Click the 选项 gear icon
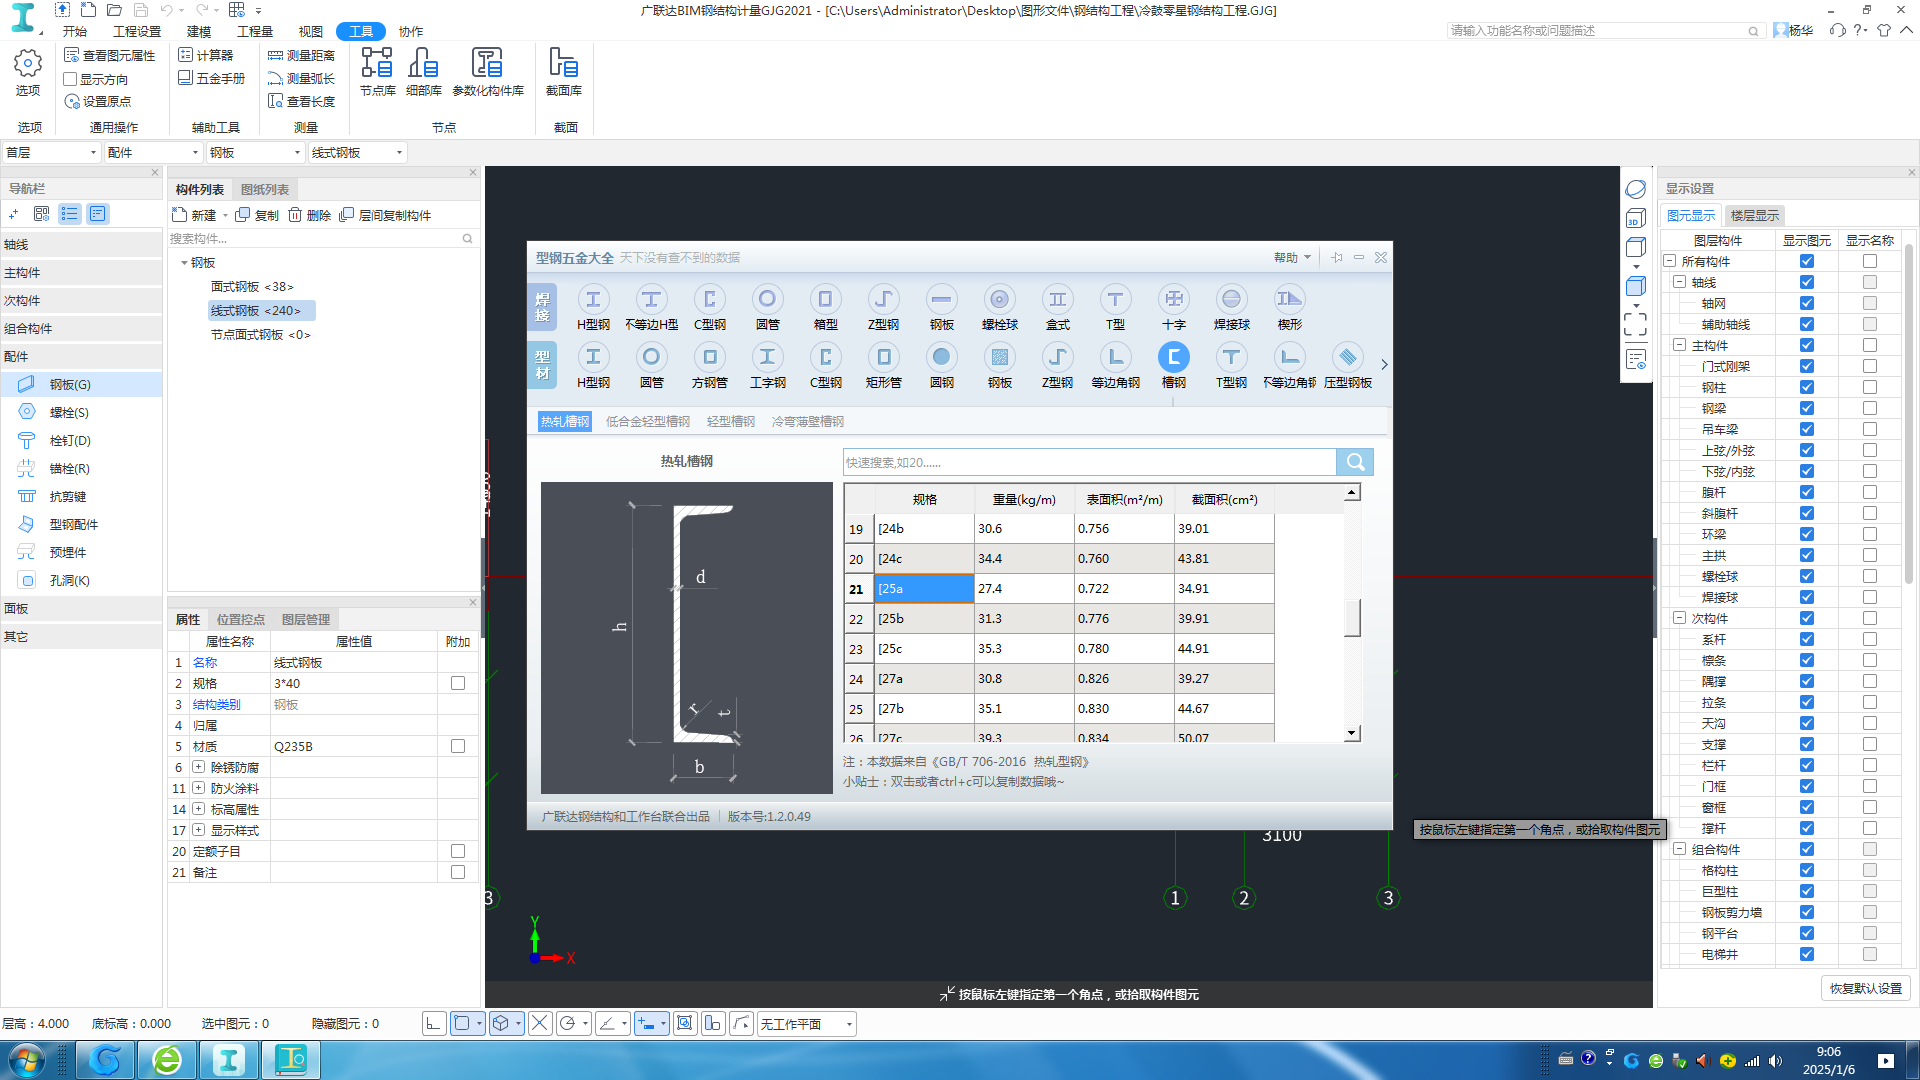 tap(27, 72)
